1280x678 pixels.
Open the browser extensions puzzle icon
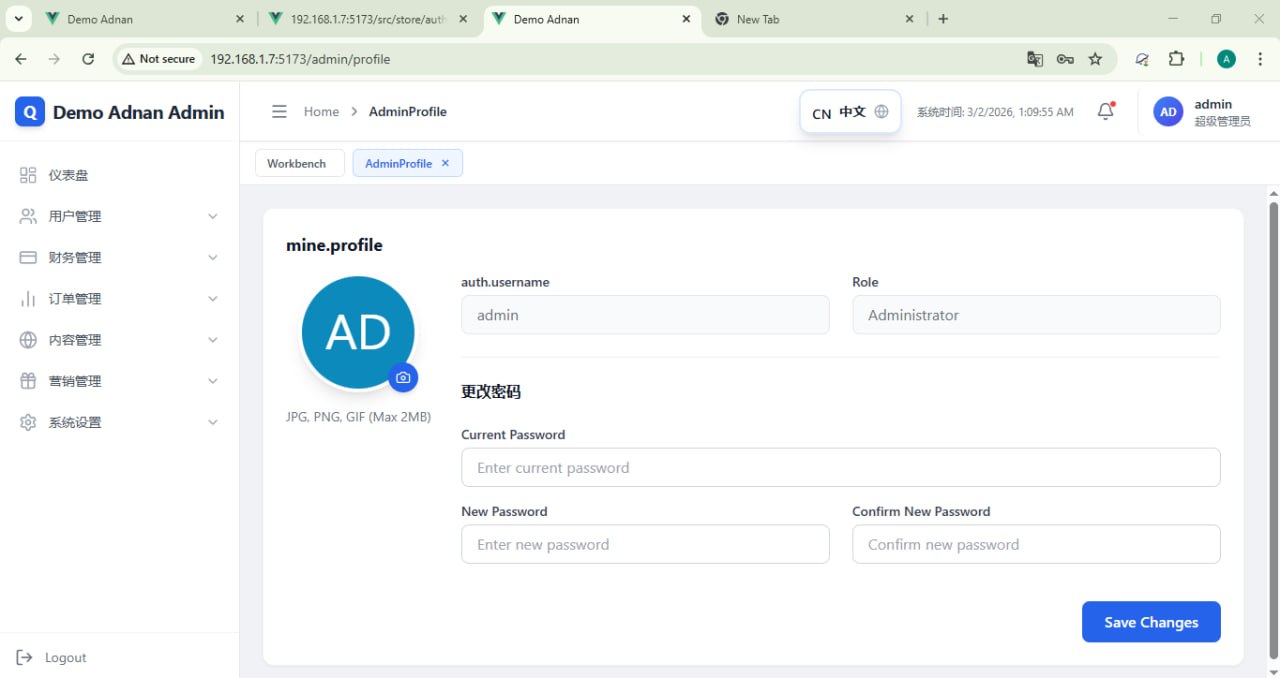[x=1176, y=59]
